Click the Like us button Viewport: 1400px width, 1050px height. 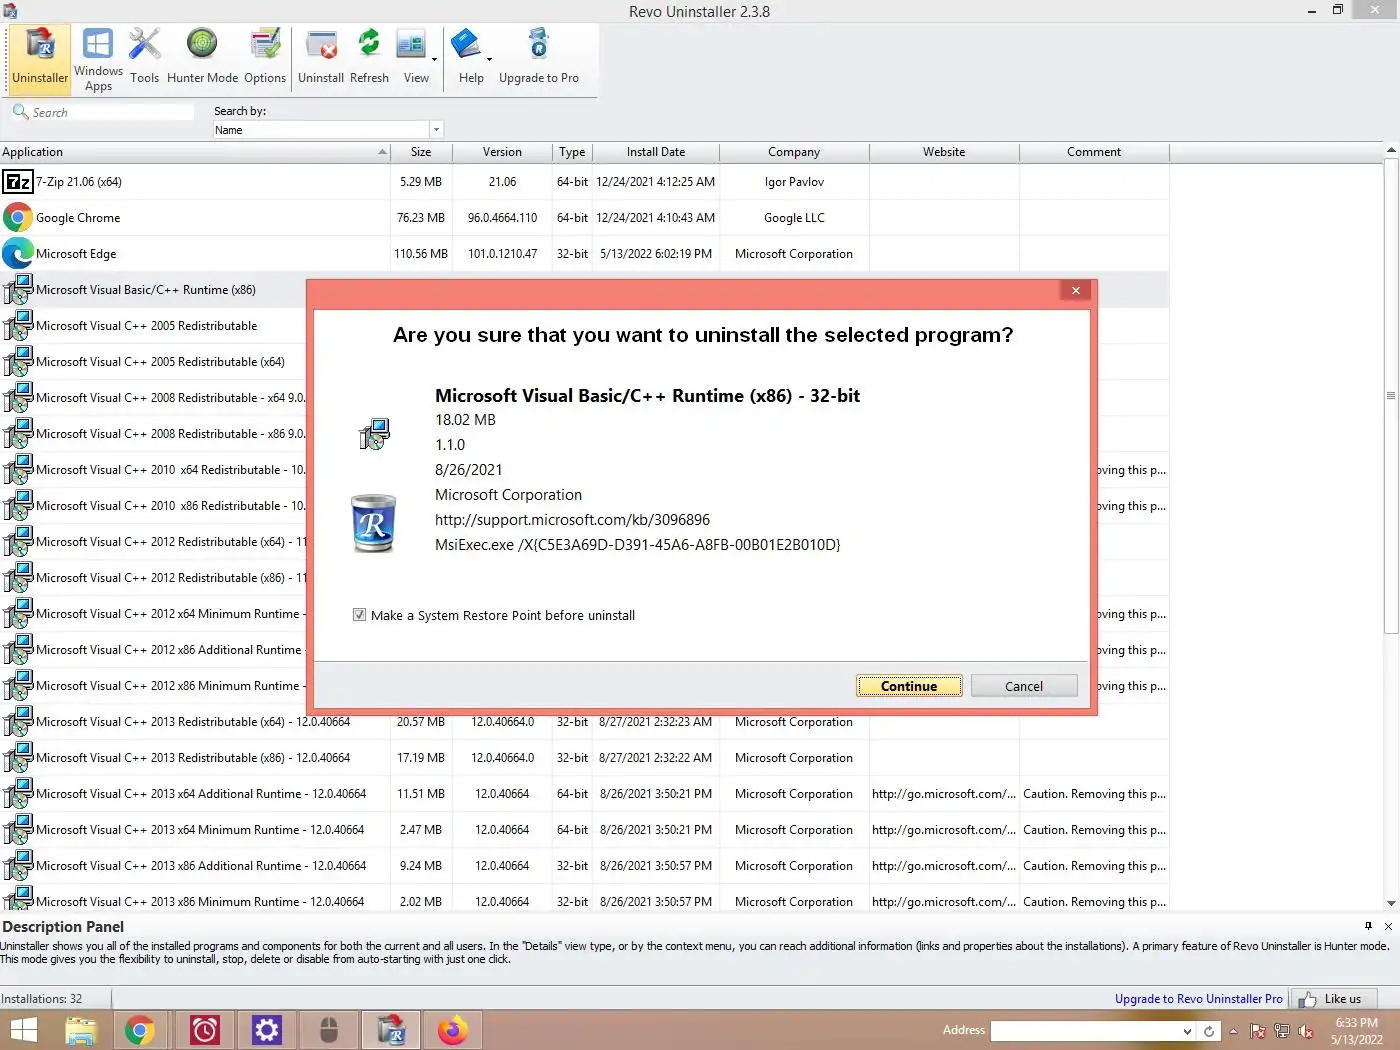point(1333,999)
